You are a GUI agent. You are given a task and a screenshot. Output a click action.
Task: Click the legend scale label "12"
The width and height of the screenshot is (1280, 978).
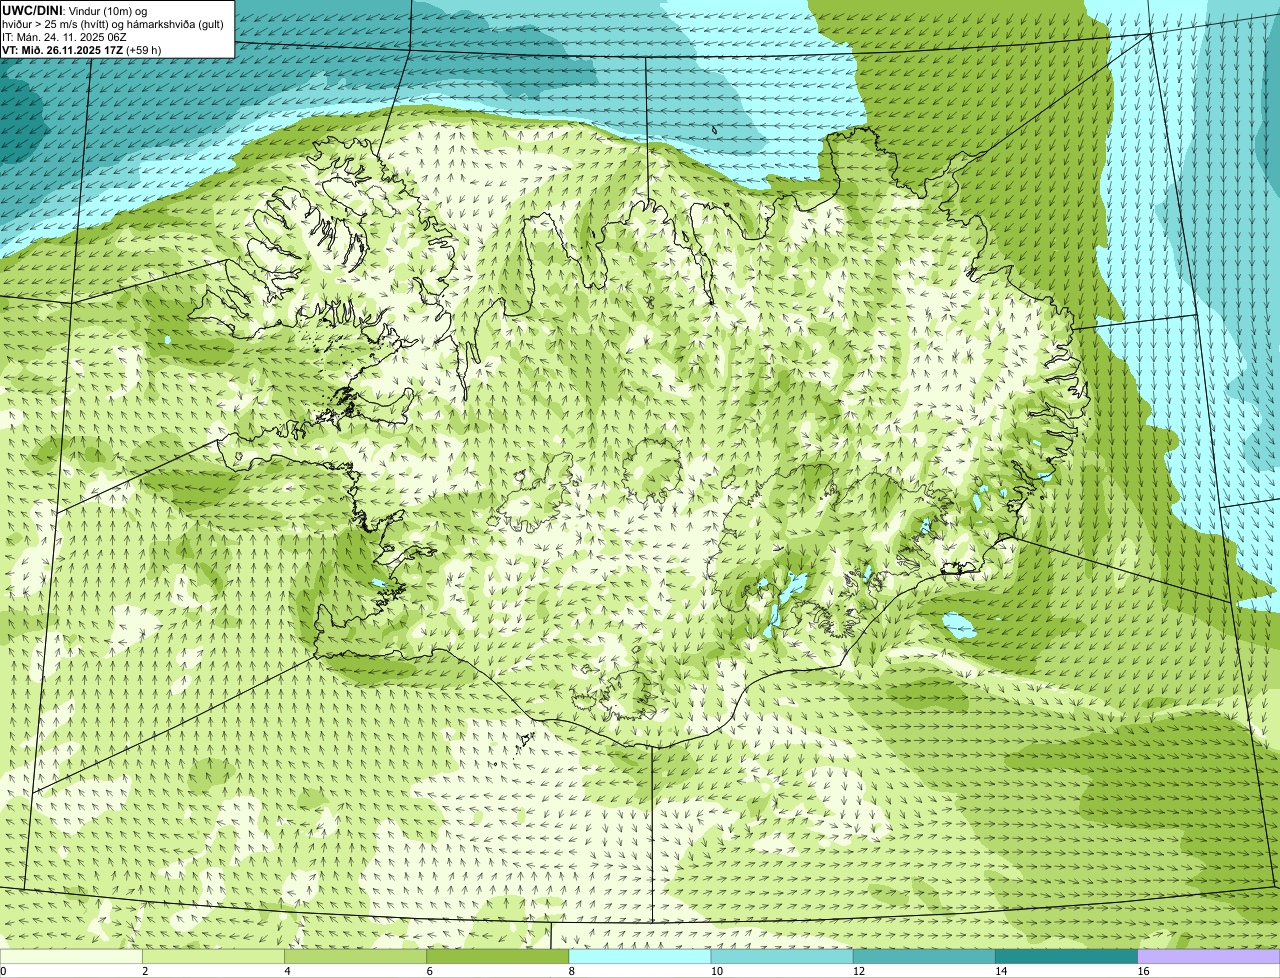[x=858, y=971]
